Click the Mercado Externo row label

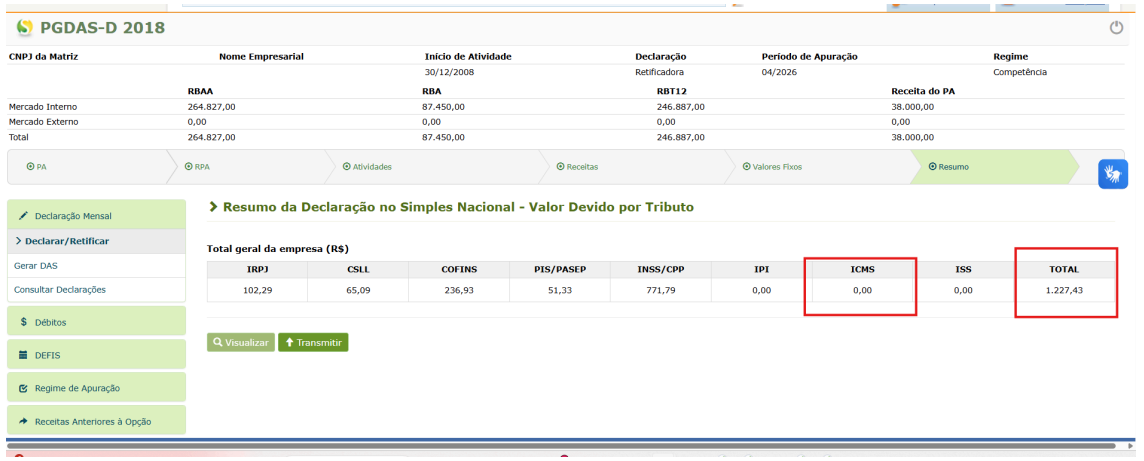(44, 122)
